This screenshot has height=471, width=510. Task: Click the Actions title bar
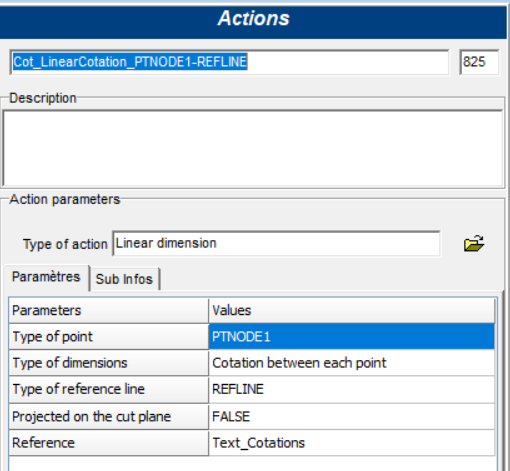(x=253, y=18)
